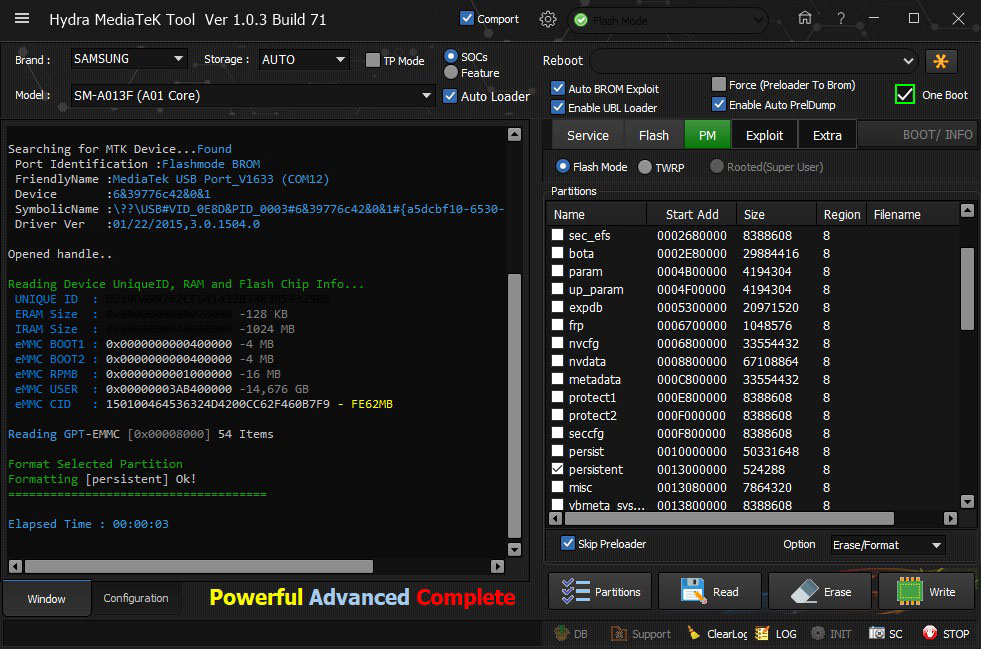The image size is (981, 649).
Task: Switch to the Exploit tab
Action: point(764,135)
